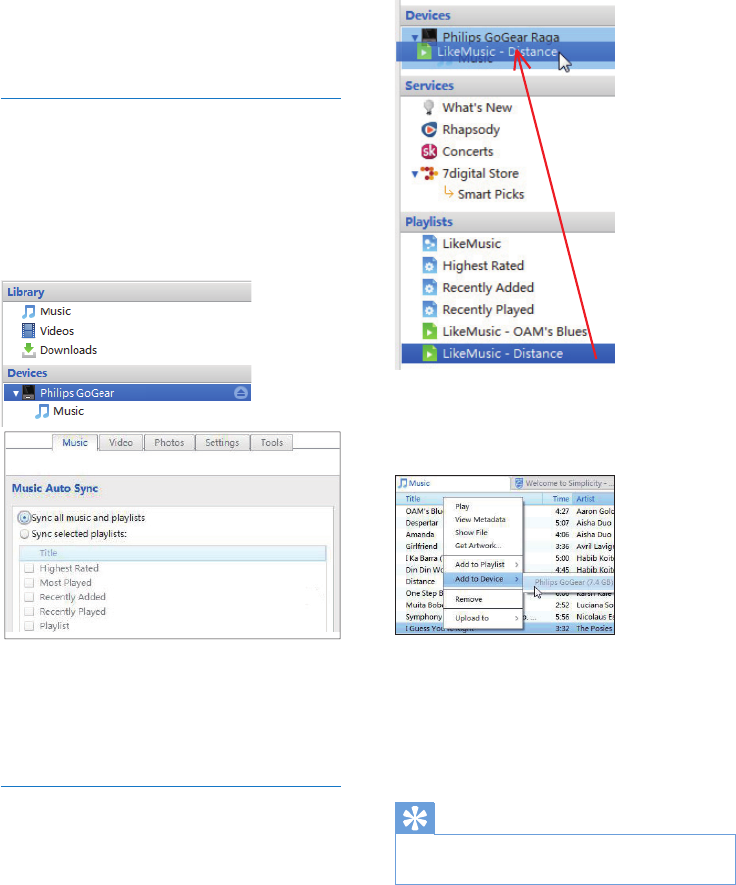The width and height of the screenshot is (736, 885).
Task: Click the Playlists section header
Action: [x=507, y=222]
